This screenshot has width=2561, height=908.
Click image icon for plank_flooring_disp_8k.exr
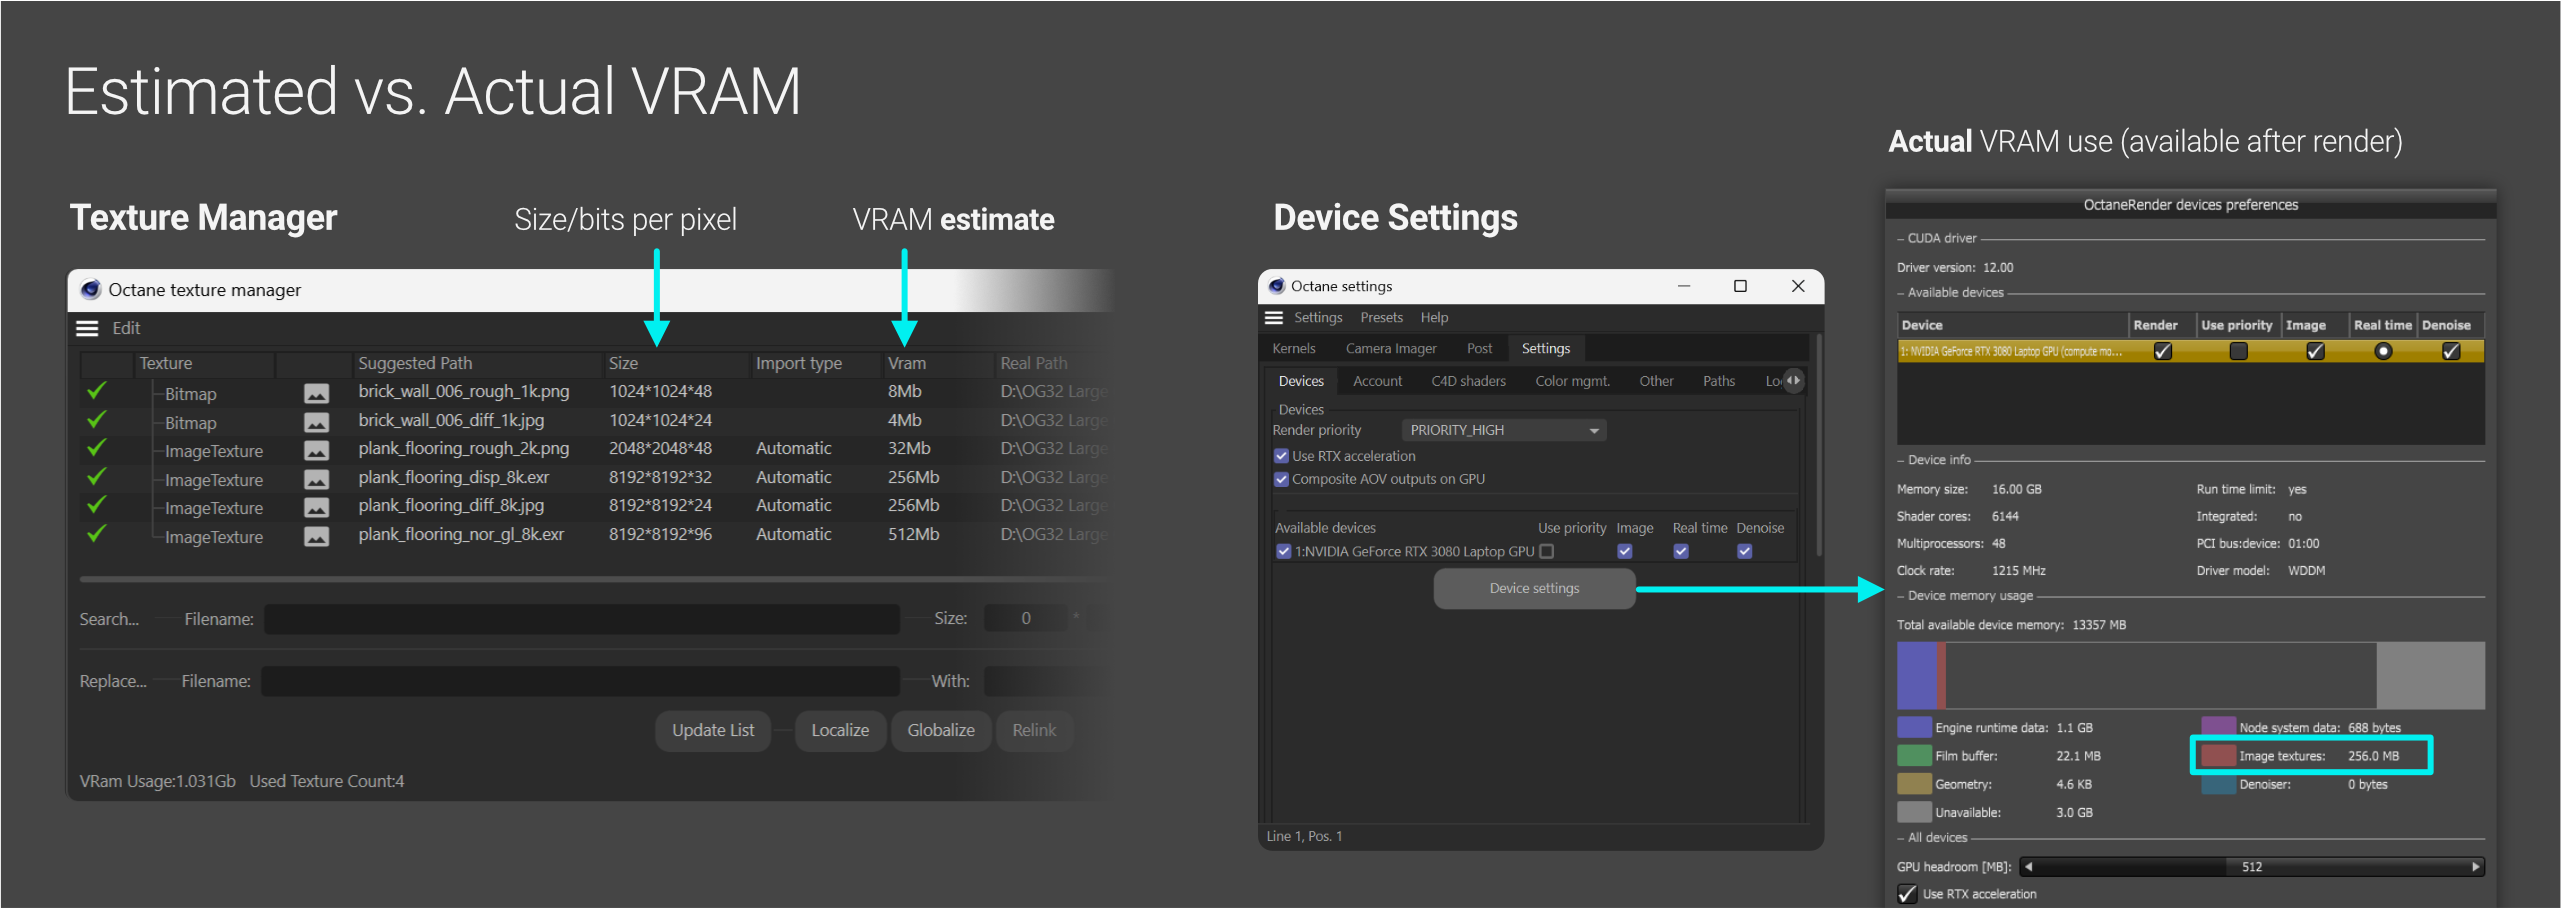point(316,479)
